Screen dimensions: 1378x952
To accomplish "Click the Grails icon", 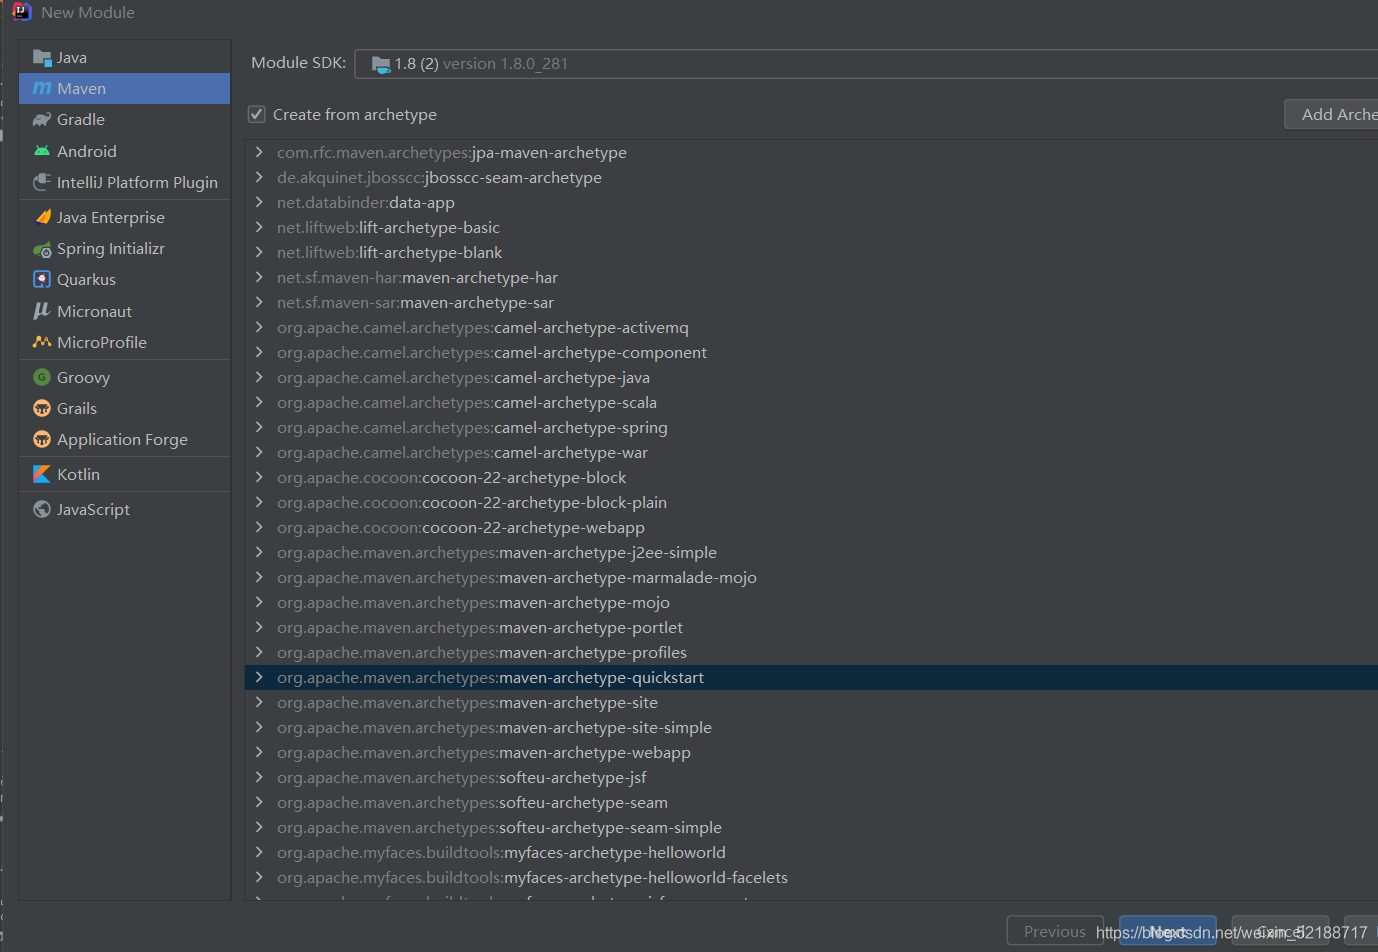I will (x=42, y=408).
